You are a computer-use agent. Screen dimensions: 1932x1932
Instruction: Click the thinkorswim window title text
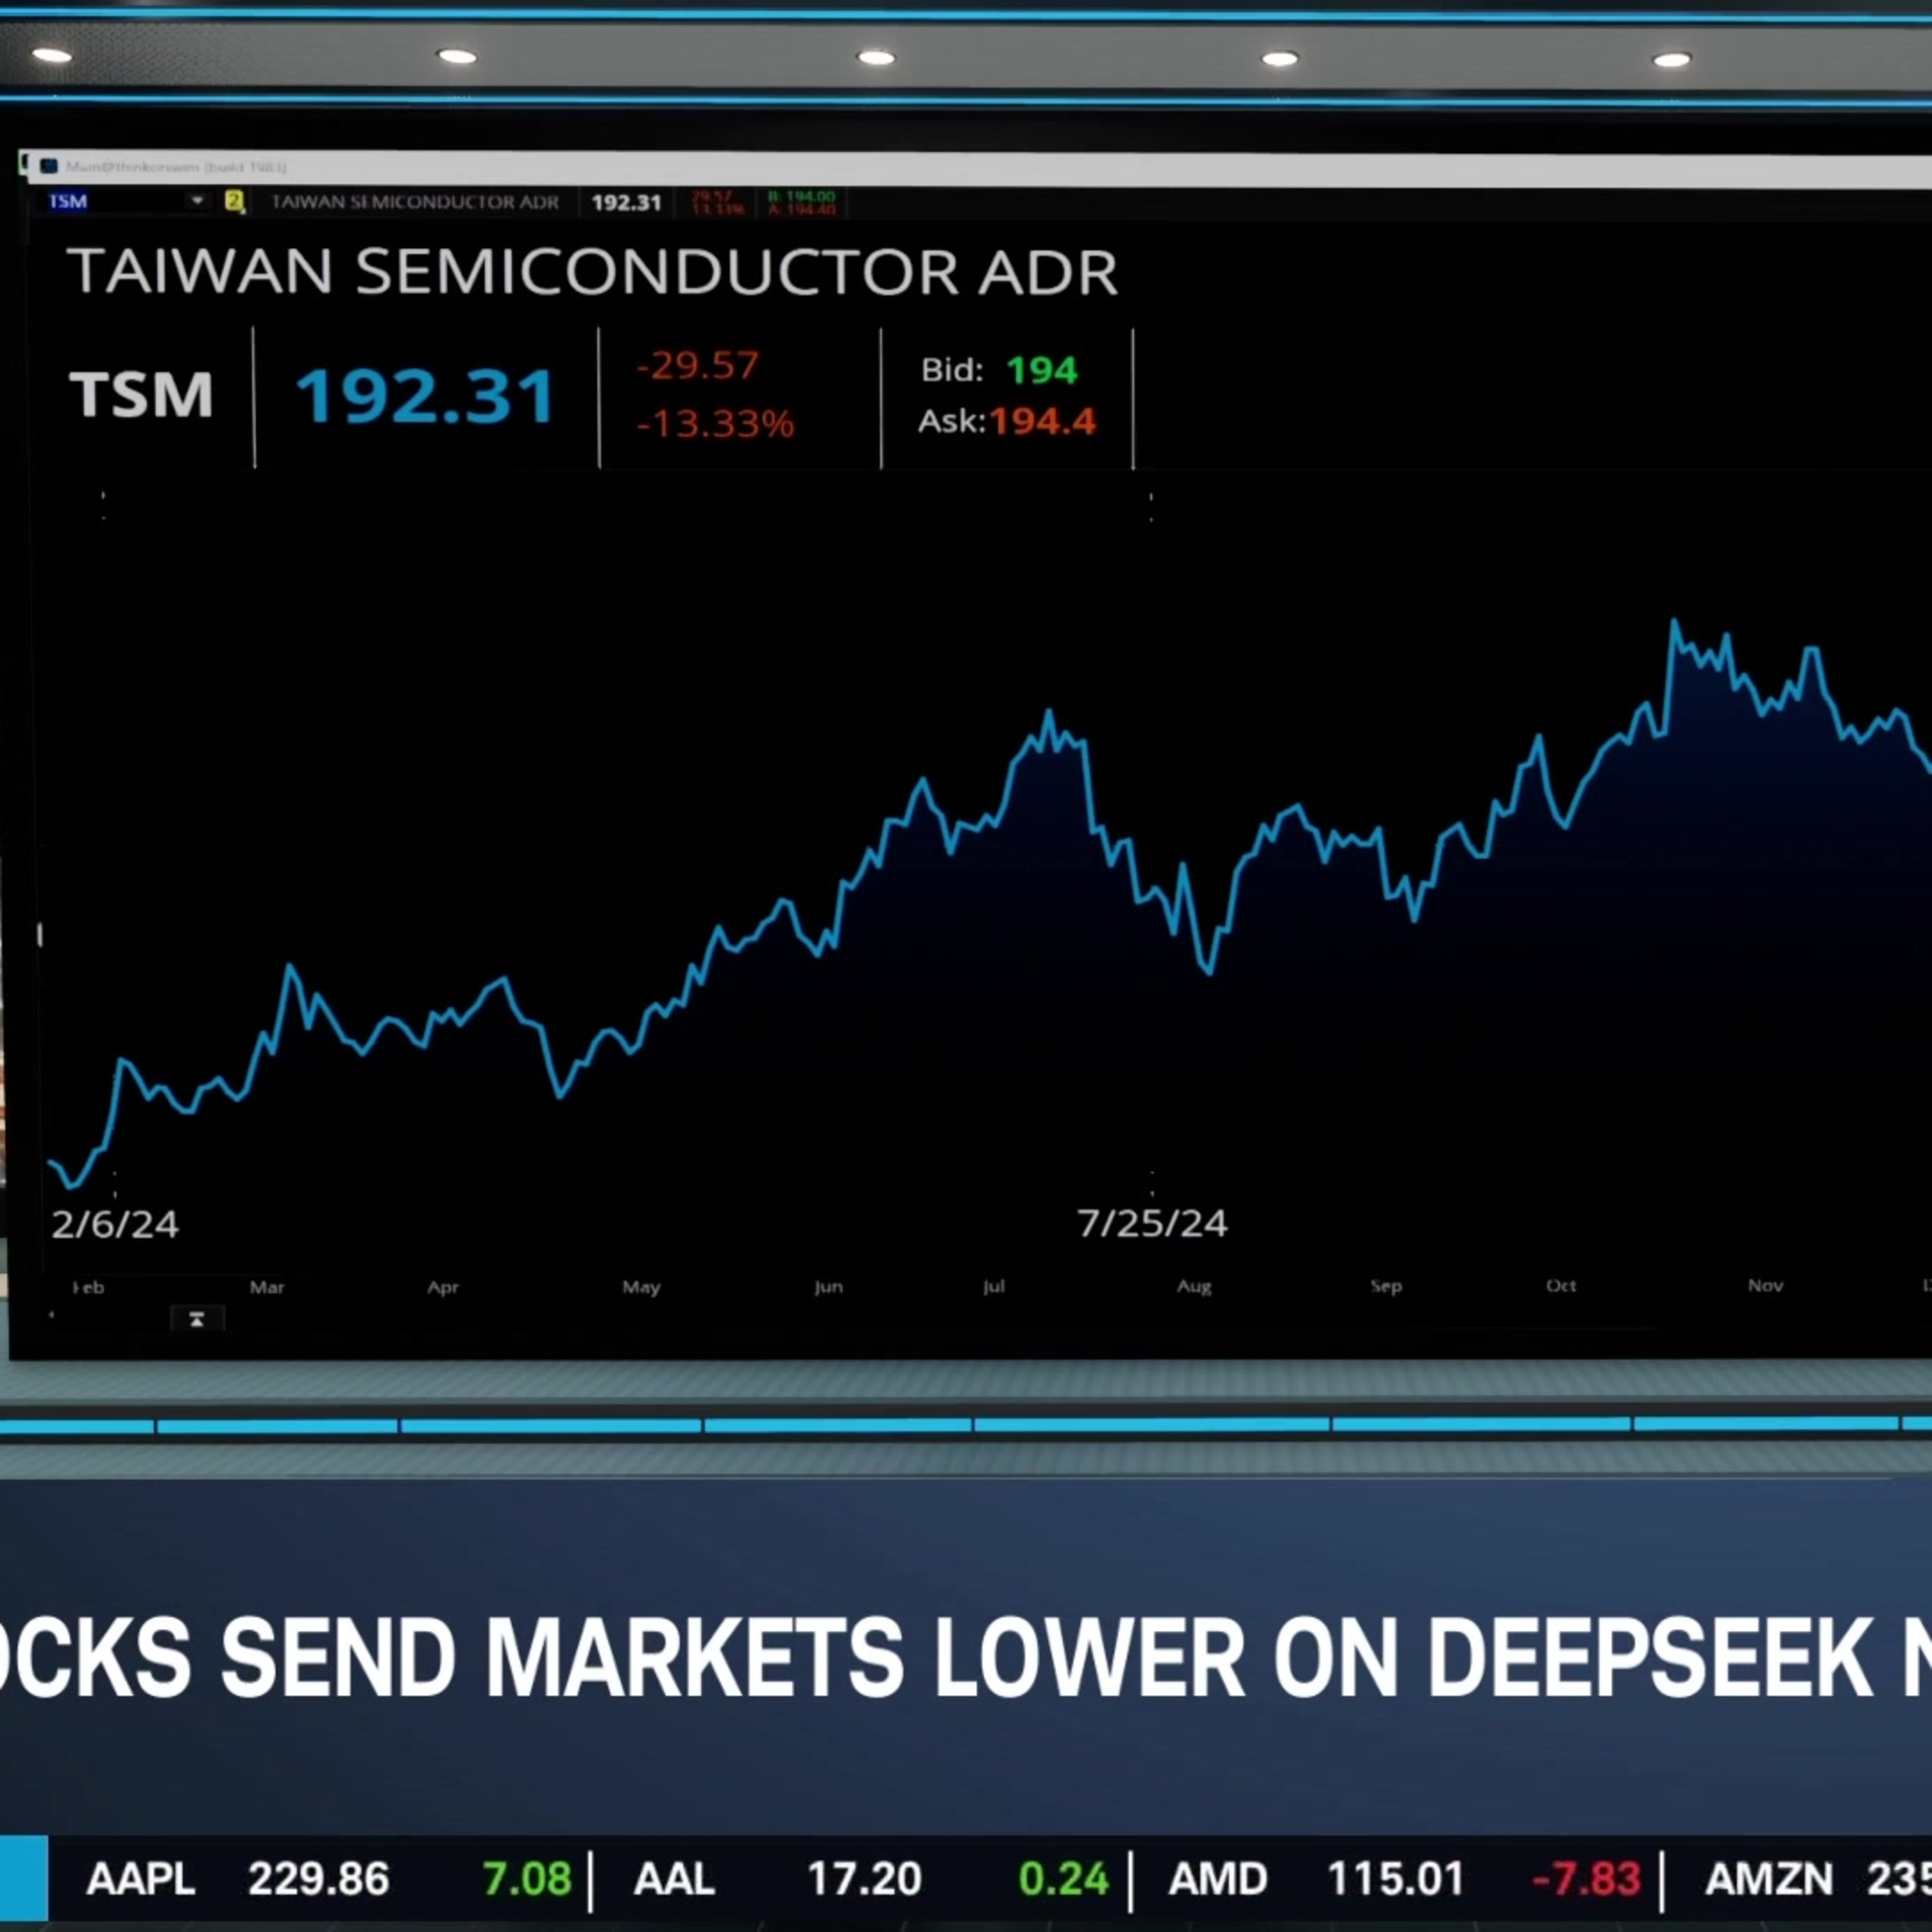pyautogui.click(x=176, y=167)
